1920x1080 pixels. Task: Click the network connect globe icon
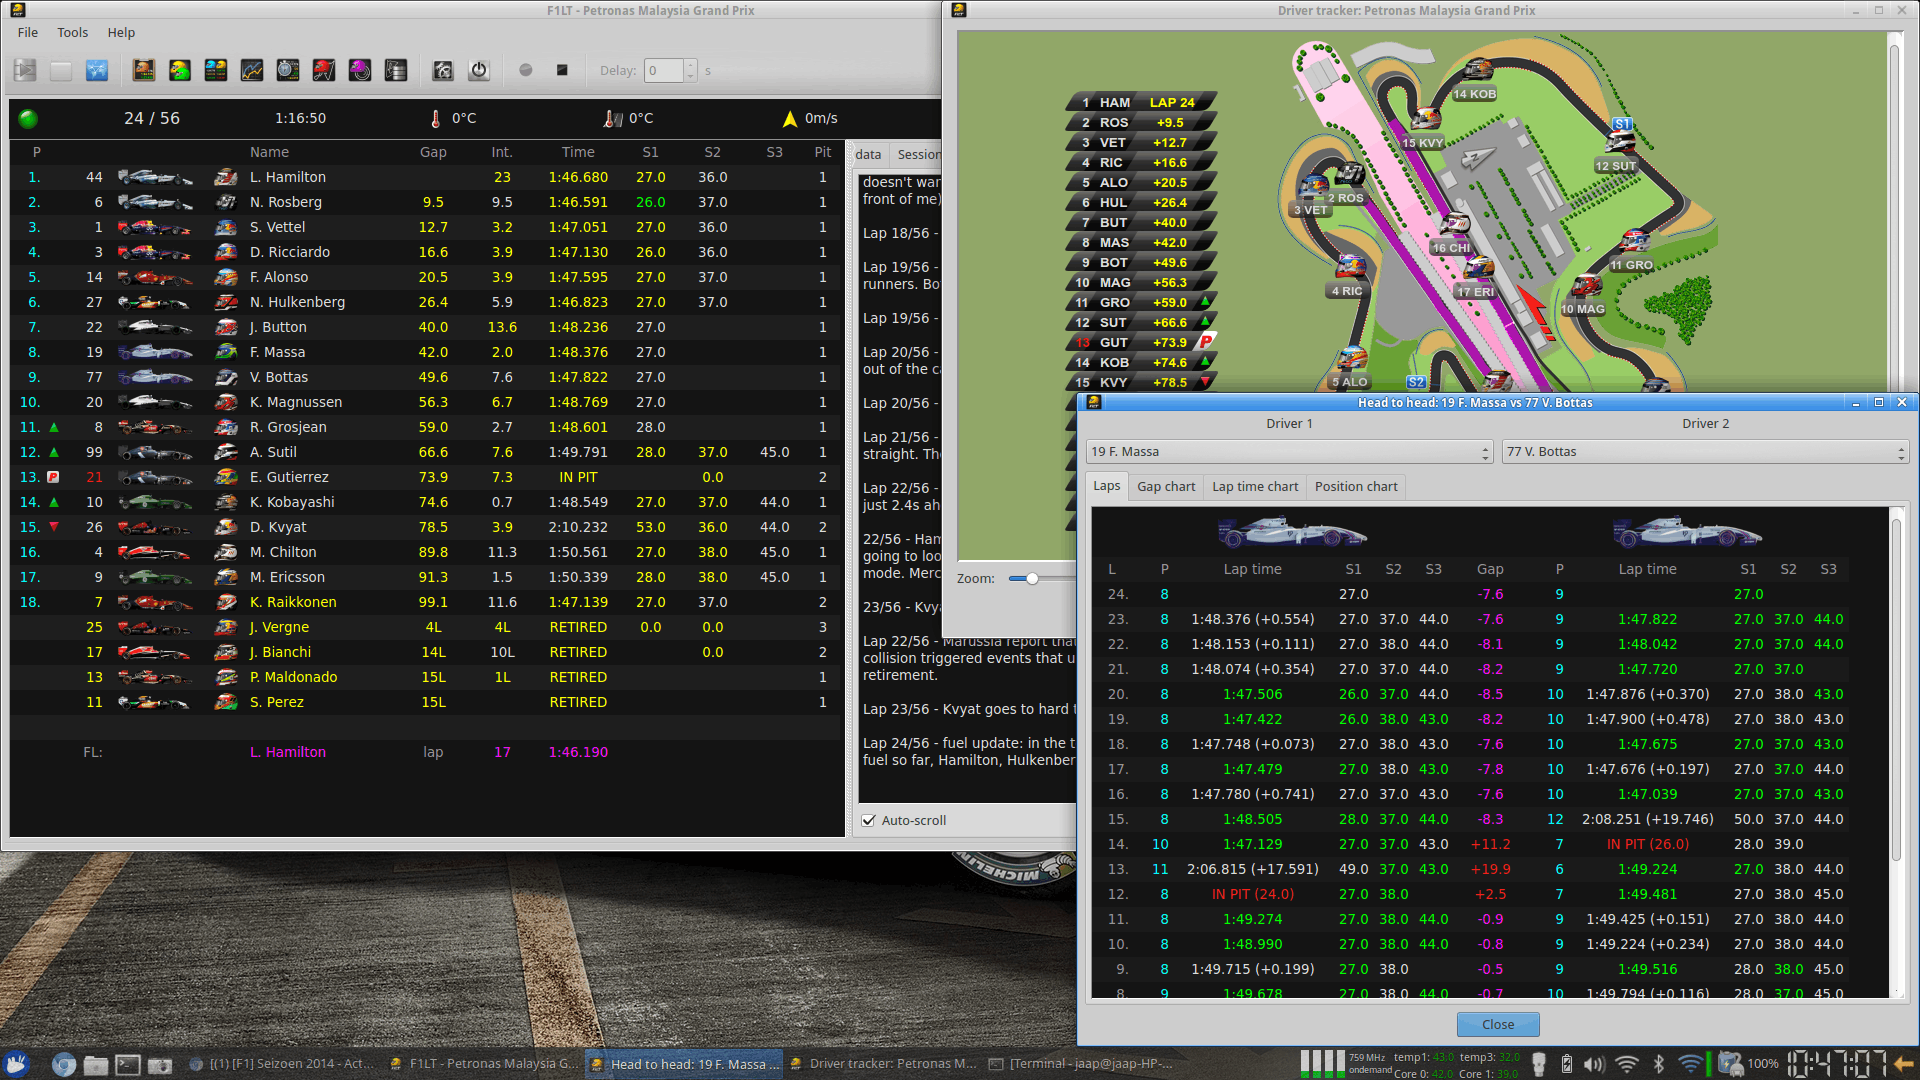click(97, 70)
